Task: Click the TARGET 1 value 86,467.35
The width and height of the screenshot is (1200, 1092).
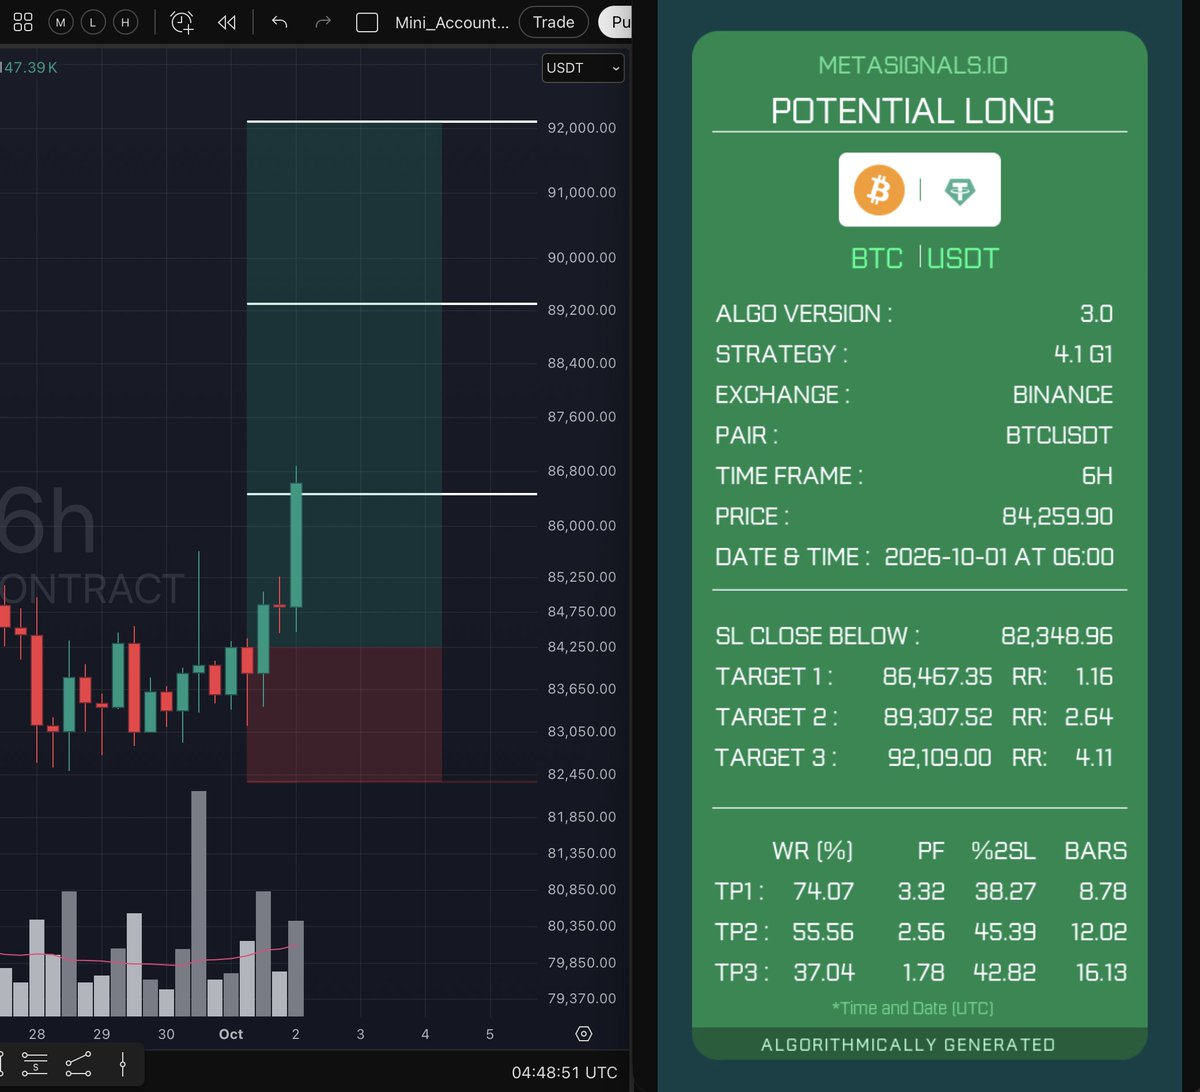Action: click(937, 677)
